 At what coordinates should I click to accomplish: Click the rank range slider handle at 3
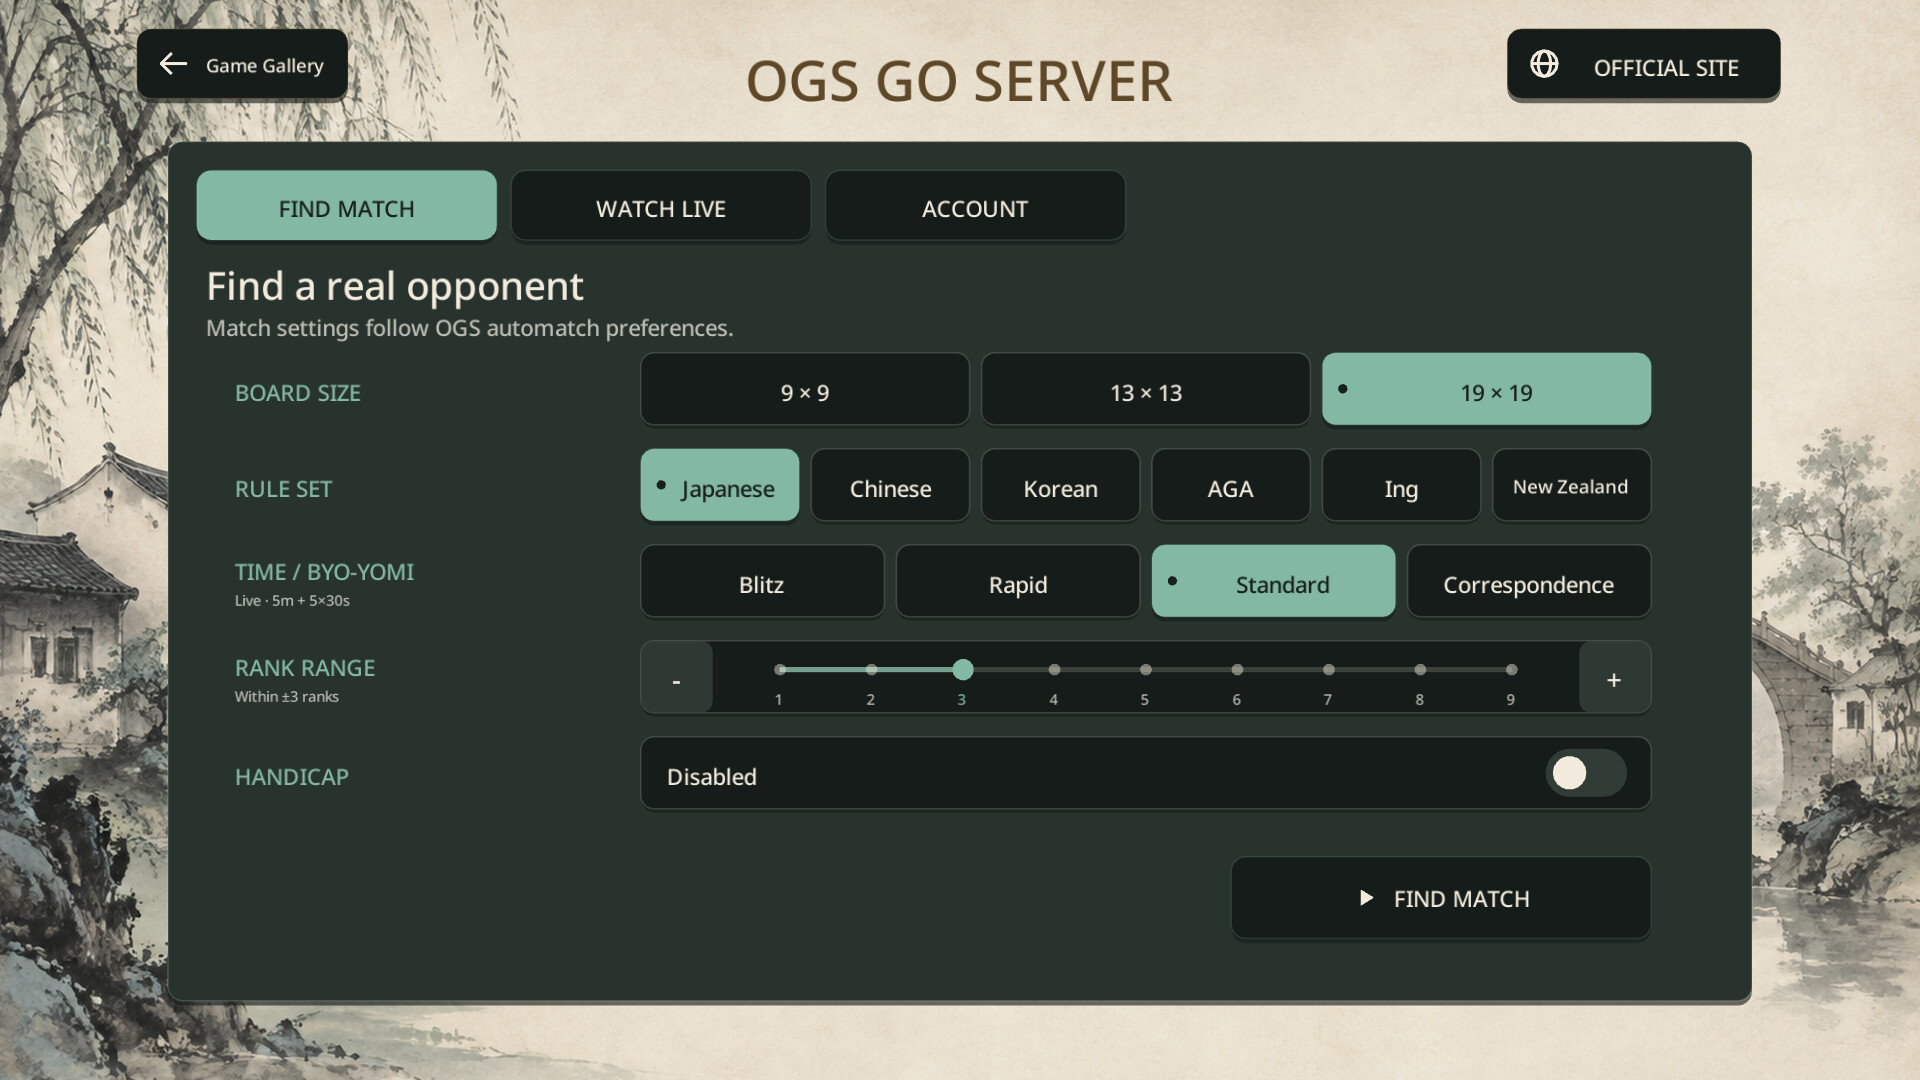pyautogui.click(x=963, y=670)
